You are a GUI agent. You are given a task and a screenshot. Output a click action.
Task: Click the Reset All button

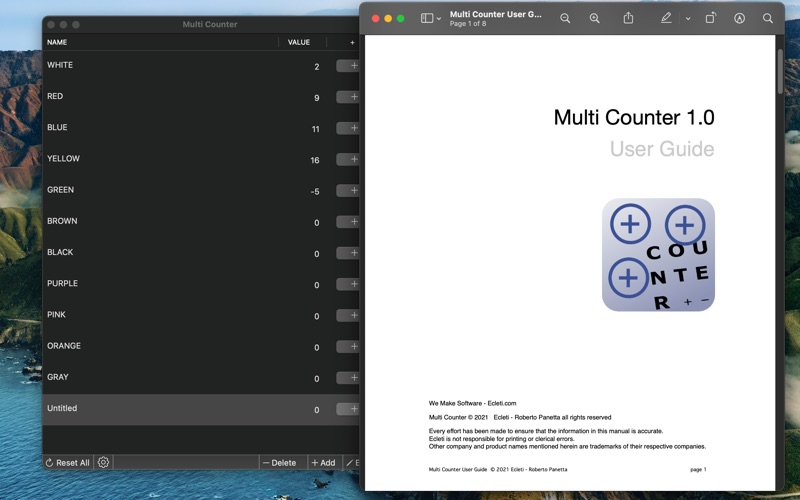pyautogui.click(x=67, y=463)
